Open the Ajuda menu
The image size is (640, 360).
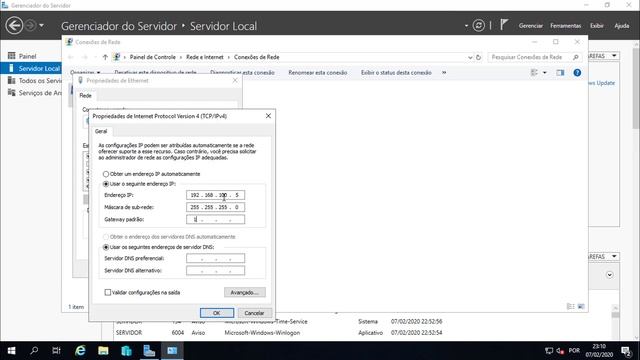[622, 26]
